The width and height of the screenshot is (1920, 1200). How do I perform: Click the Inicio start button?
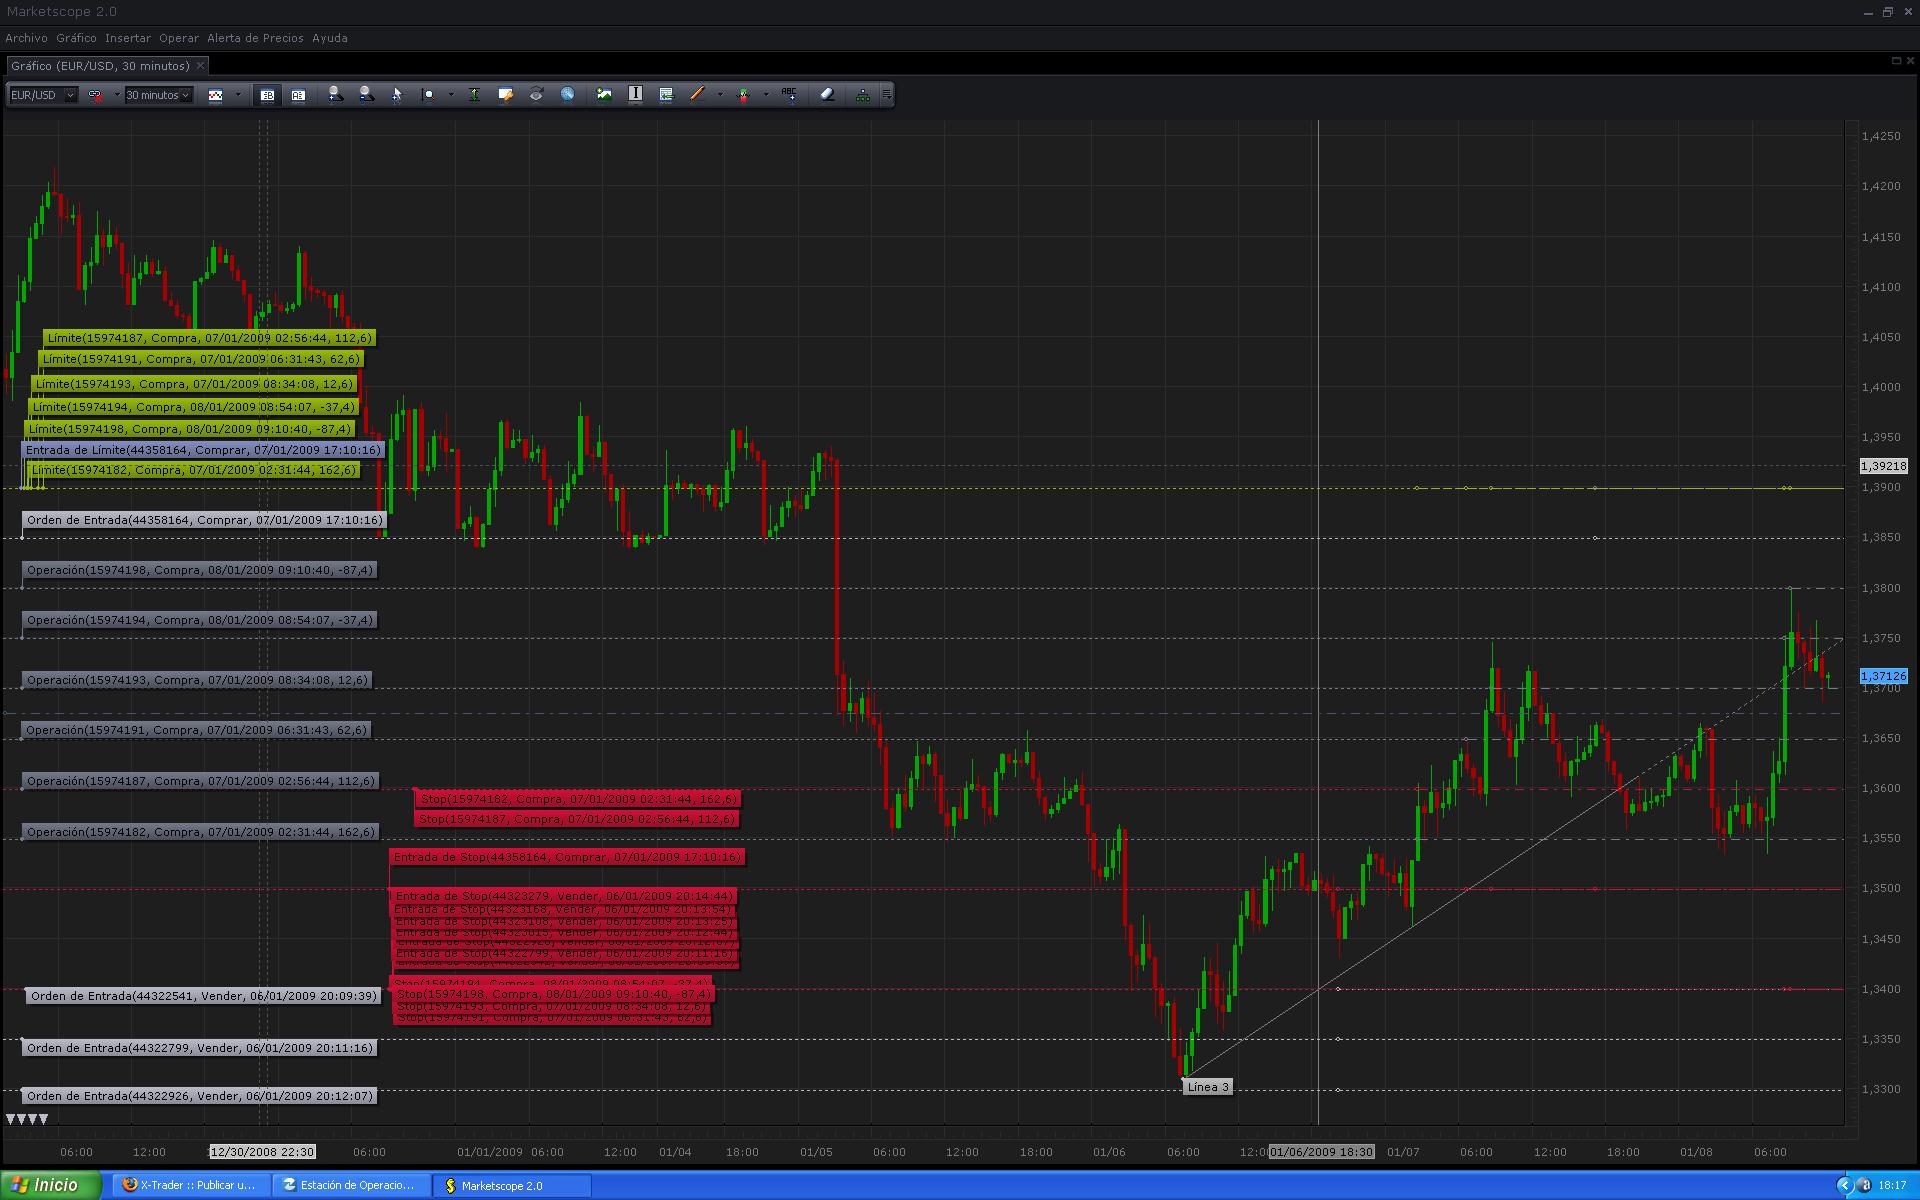coord(50,1185)
